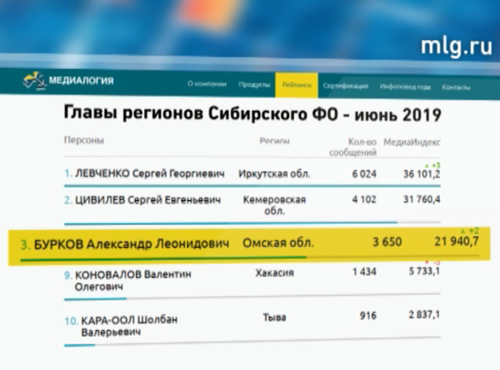500x370 pixels.
Task: Click the 'Омская обл.' region cell
Action: 278,243
